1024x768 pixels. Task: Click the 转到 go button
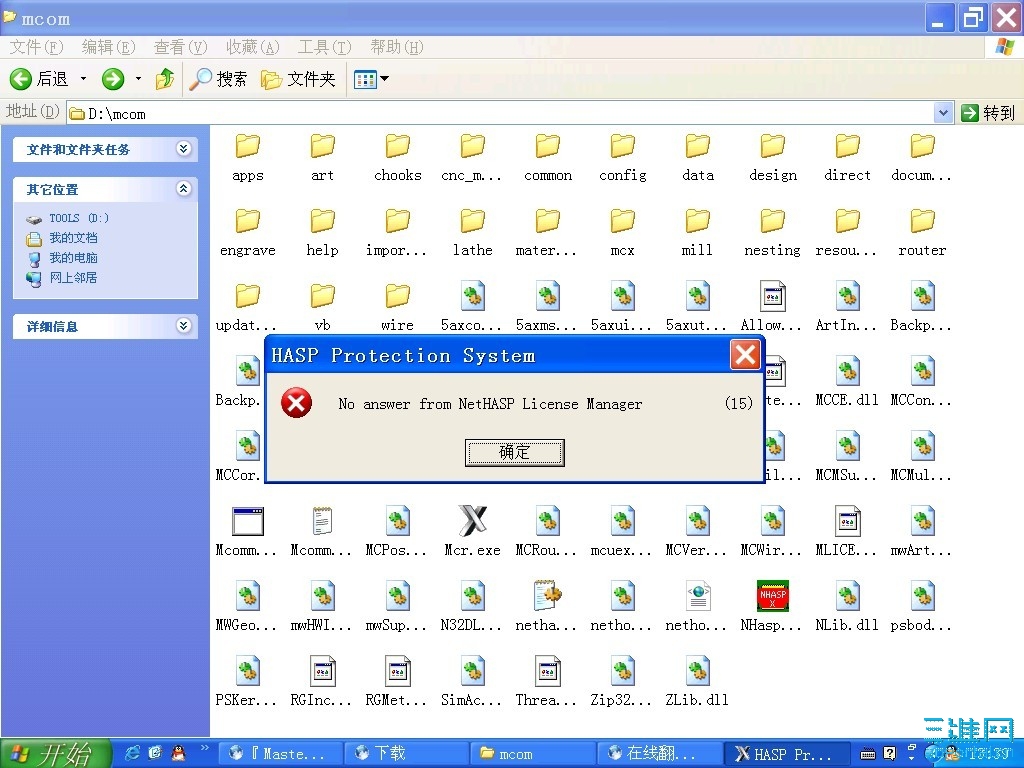coord(988,113)
